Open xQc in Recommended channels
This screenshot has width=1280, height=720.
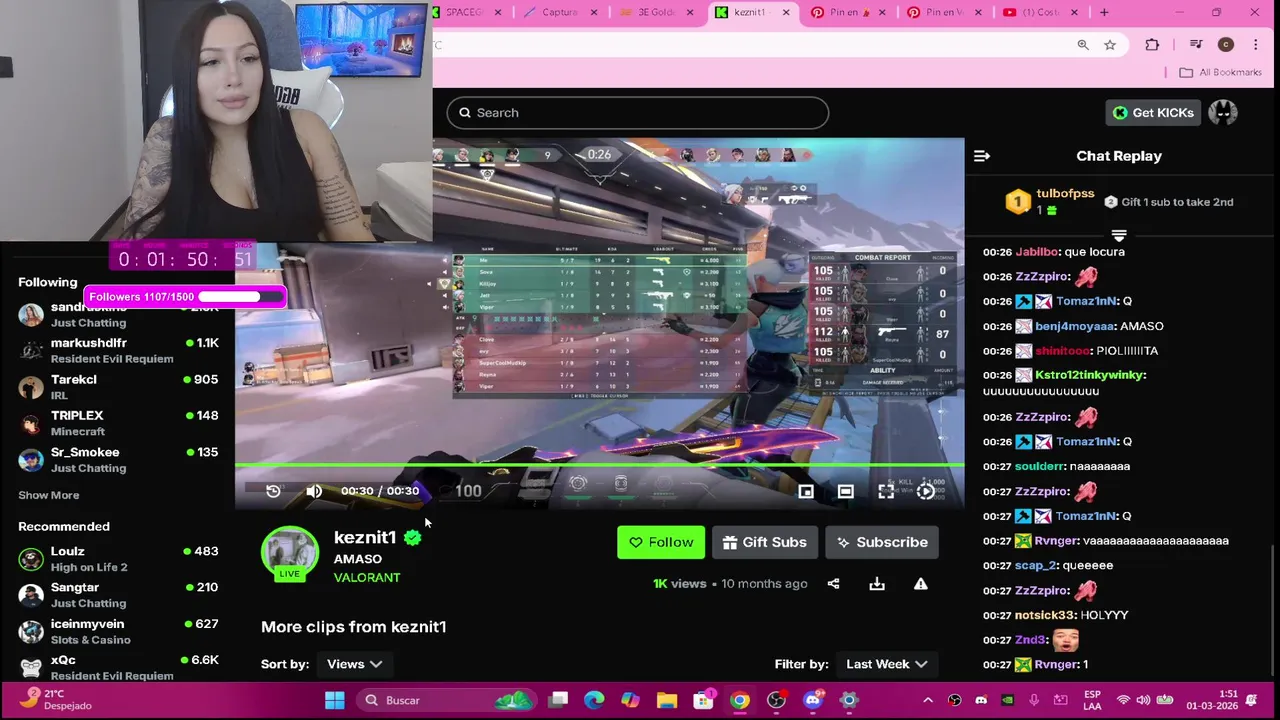coord(117,667)
